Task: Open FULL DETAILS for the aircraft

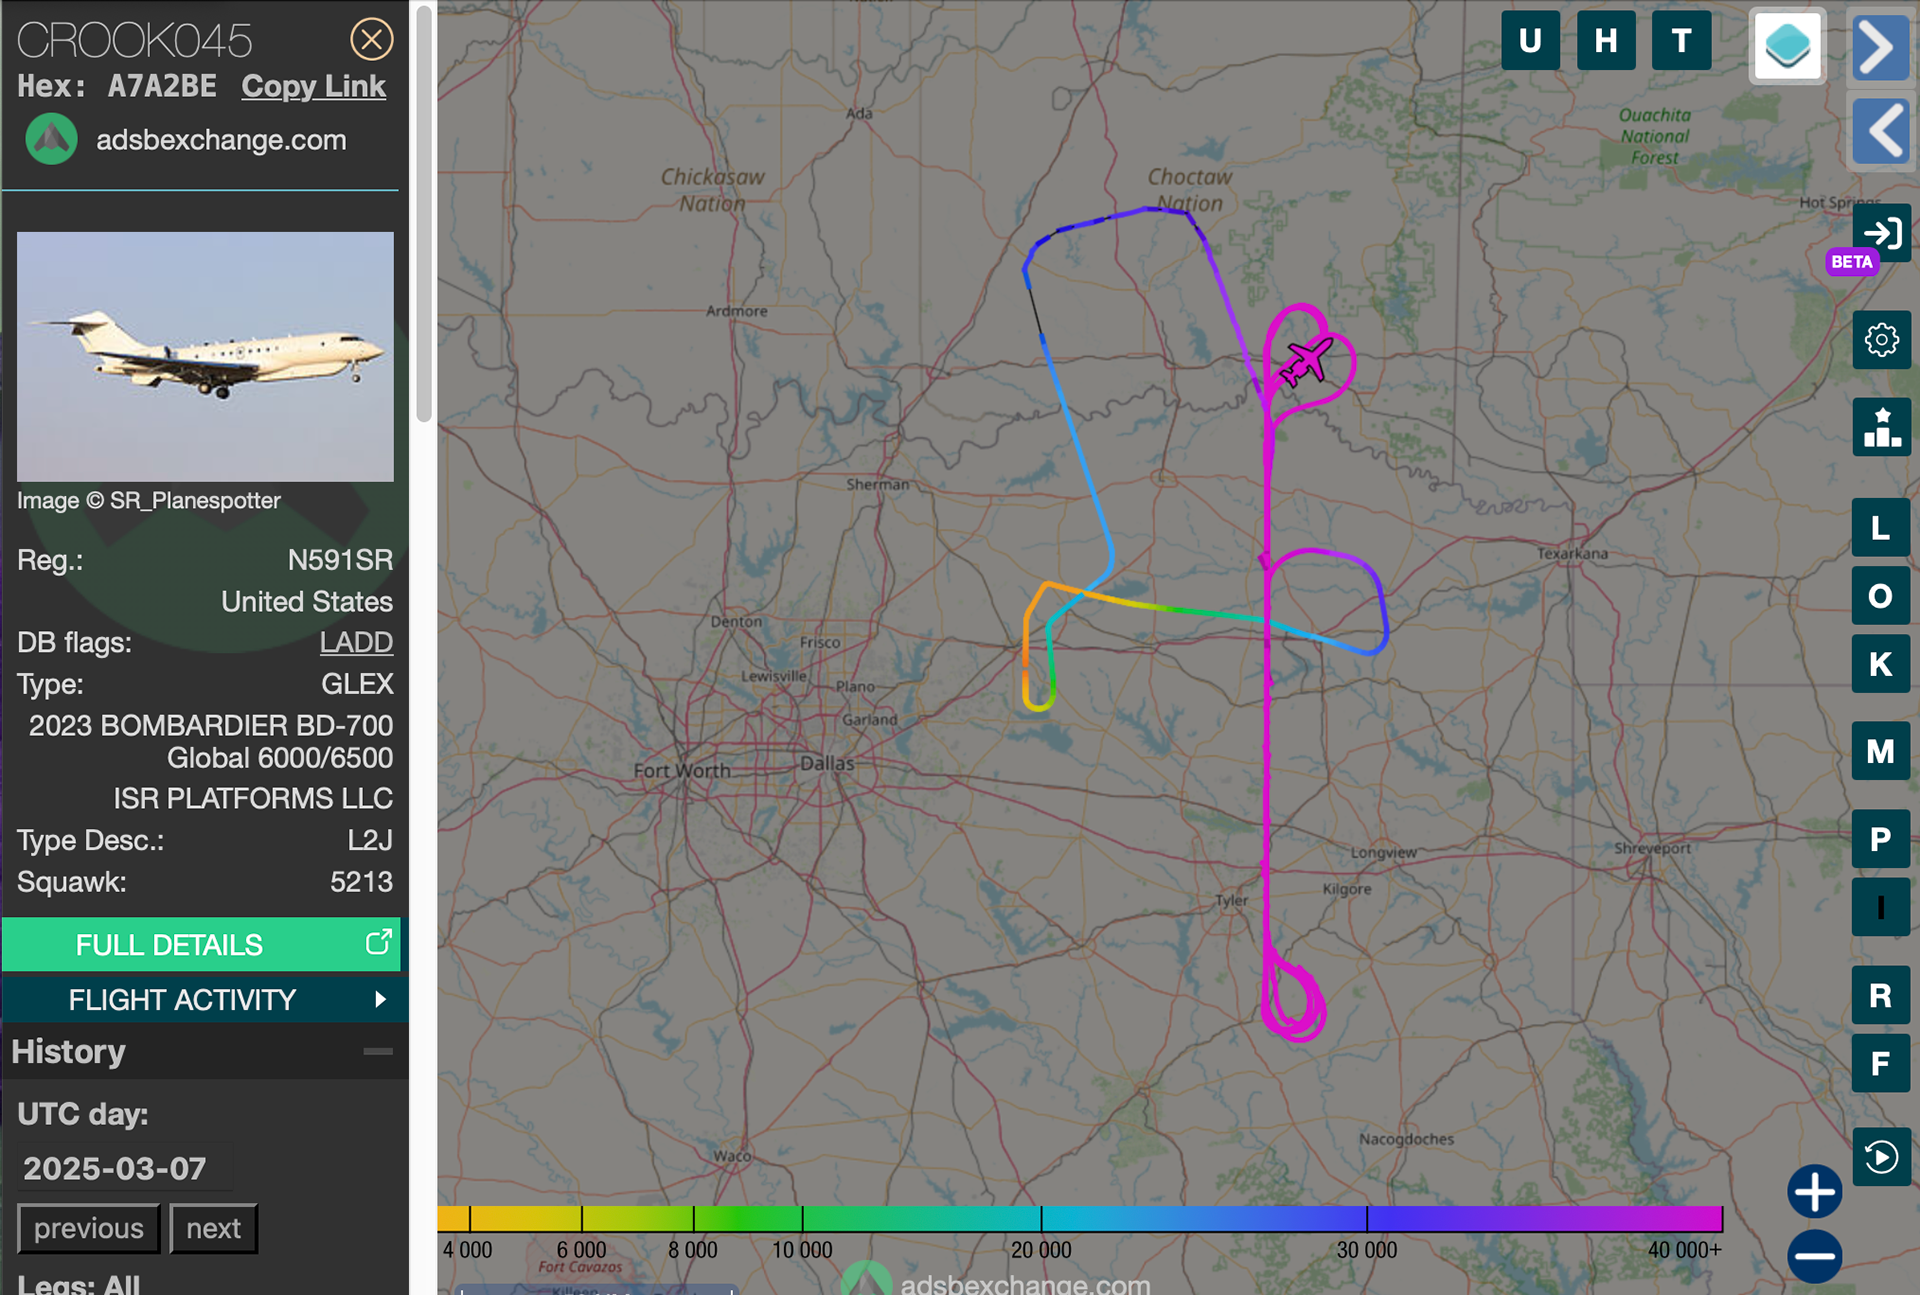Action: [201, 944]
